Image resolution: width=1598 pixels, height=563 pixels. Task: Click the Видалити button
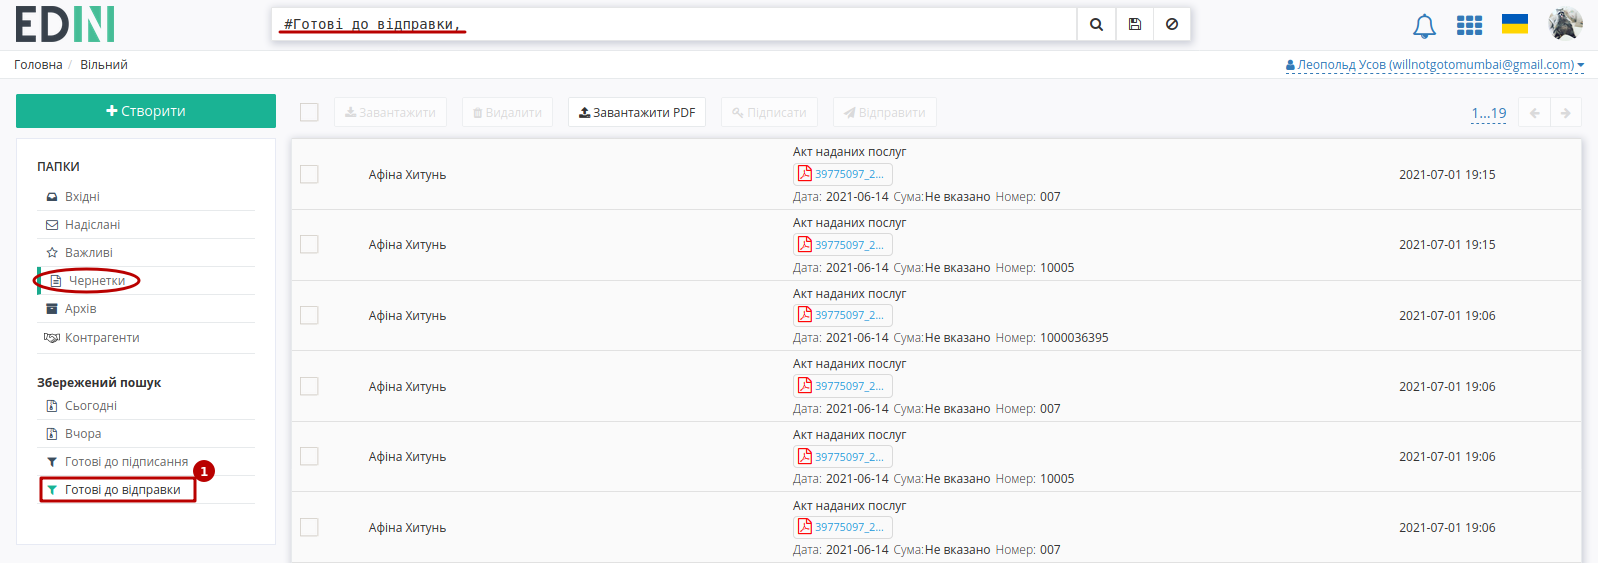click(x=507, y=112)
